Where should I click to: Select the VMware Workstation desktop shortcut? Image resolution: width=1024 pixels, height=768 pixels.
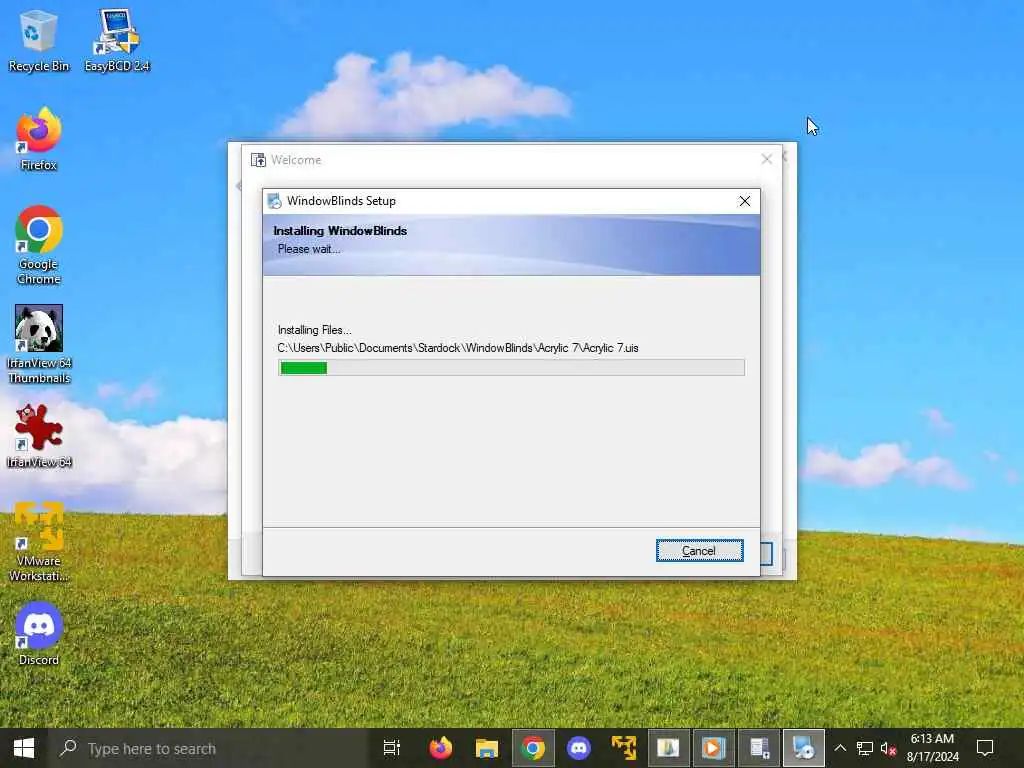click(39, 542)
